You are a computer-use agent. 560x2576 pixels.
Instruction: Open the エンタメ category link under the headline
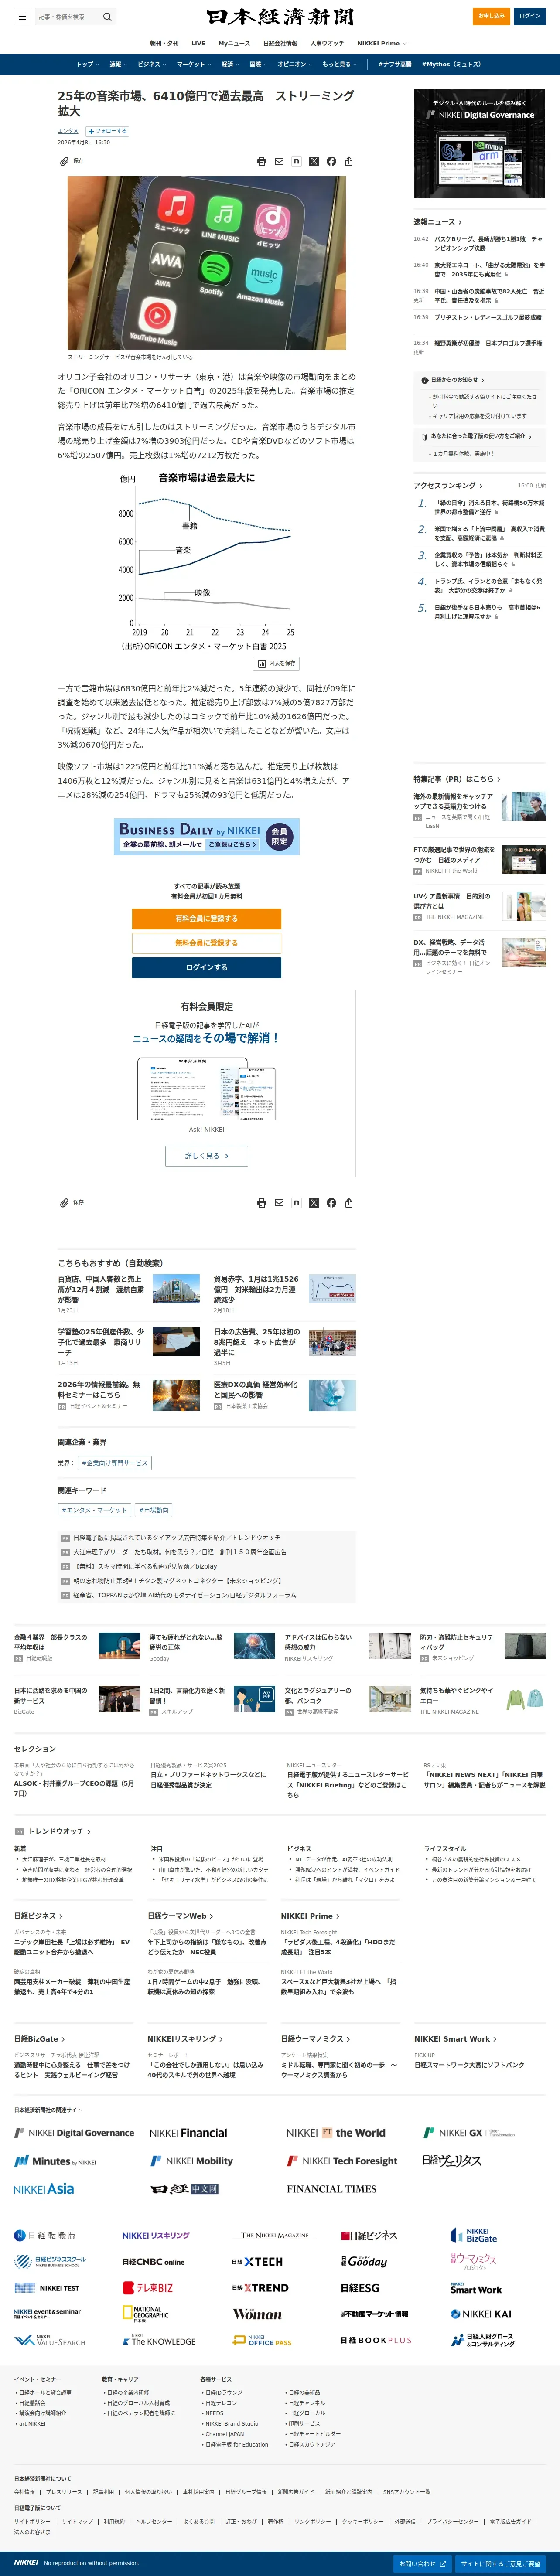click(68, 131)
